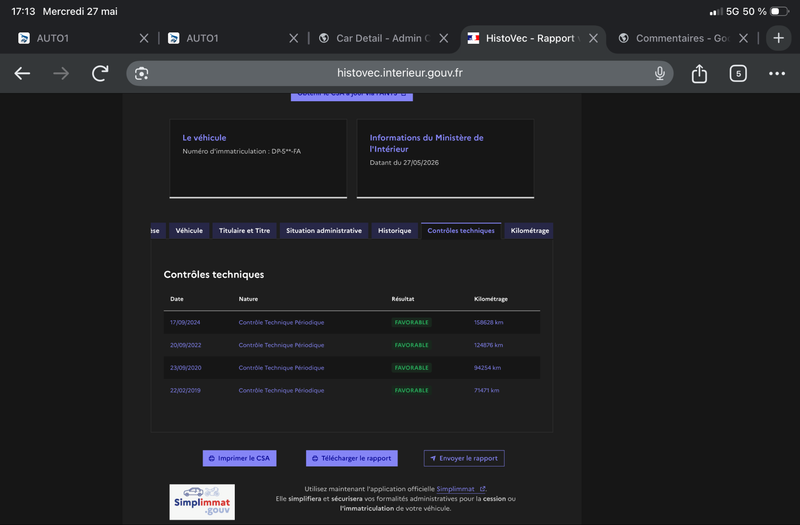Select the Kilométrage tab
800x525 pixels.
(x=529, y=231)
